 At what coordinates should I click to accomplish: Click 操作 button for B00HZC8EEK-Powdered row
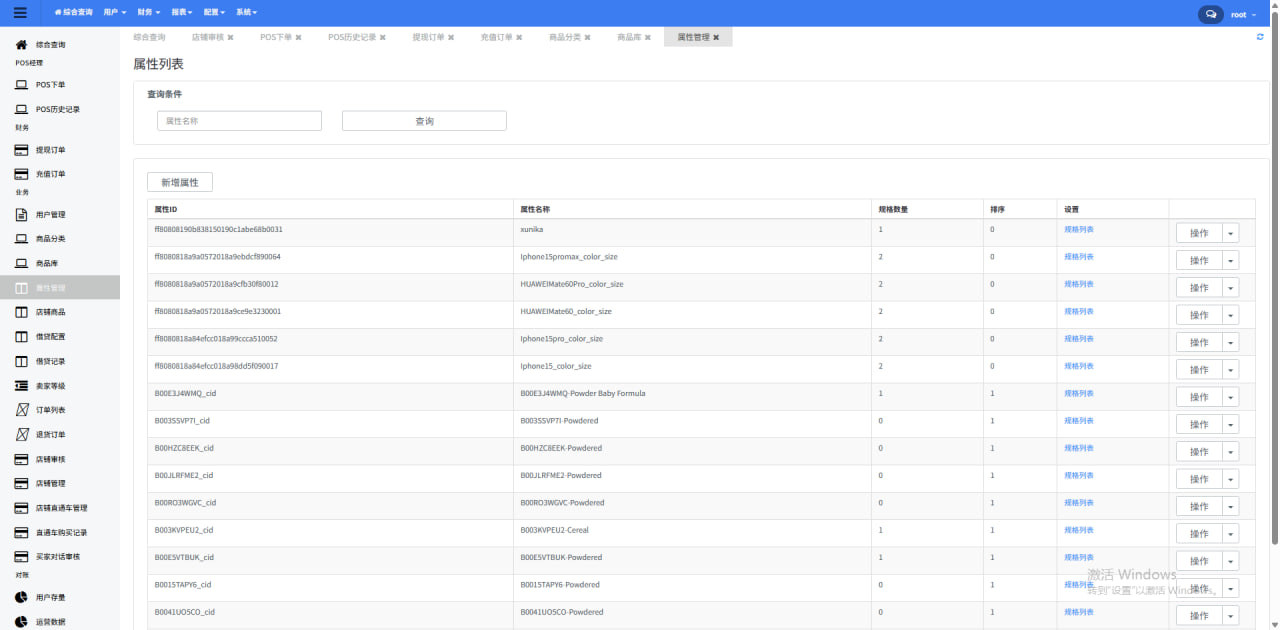pyautogui.click(x=1199, y=452)
